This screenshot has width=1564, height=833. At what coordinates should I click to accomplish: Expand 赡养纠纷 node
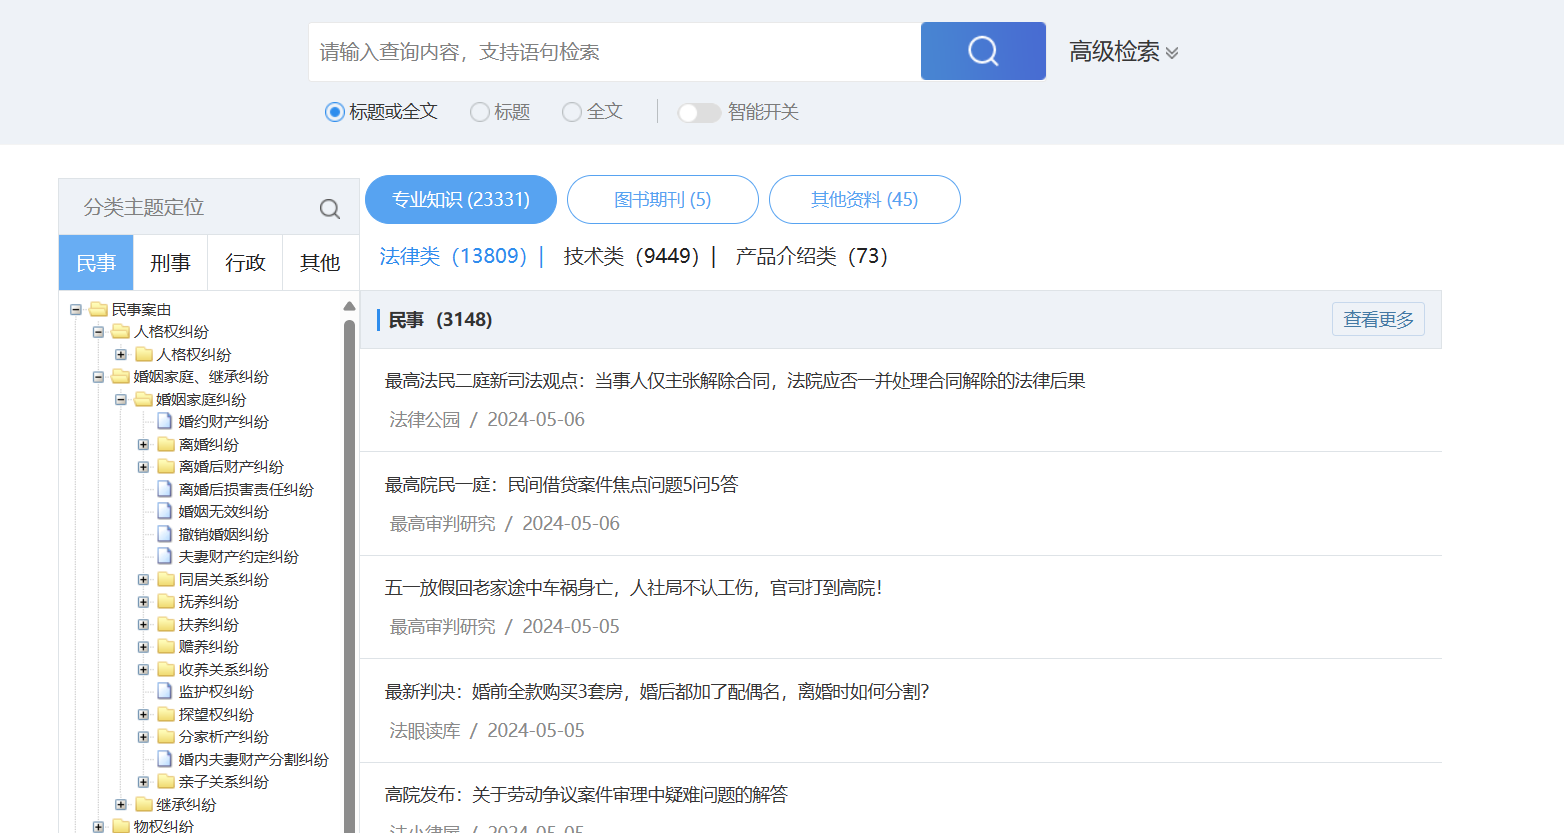click(143, 647)
